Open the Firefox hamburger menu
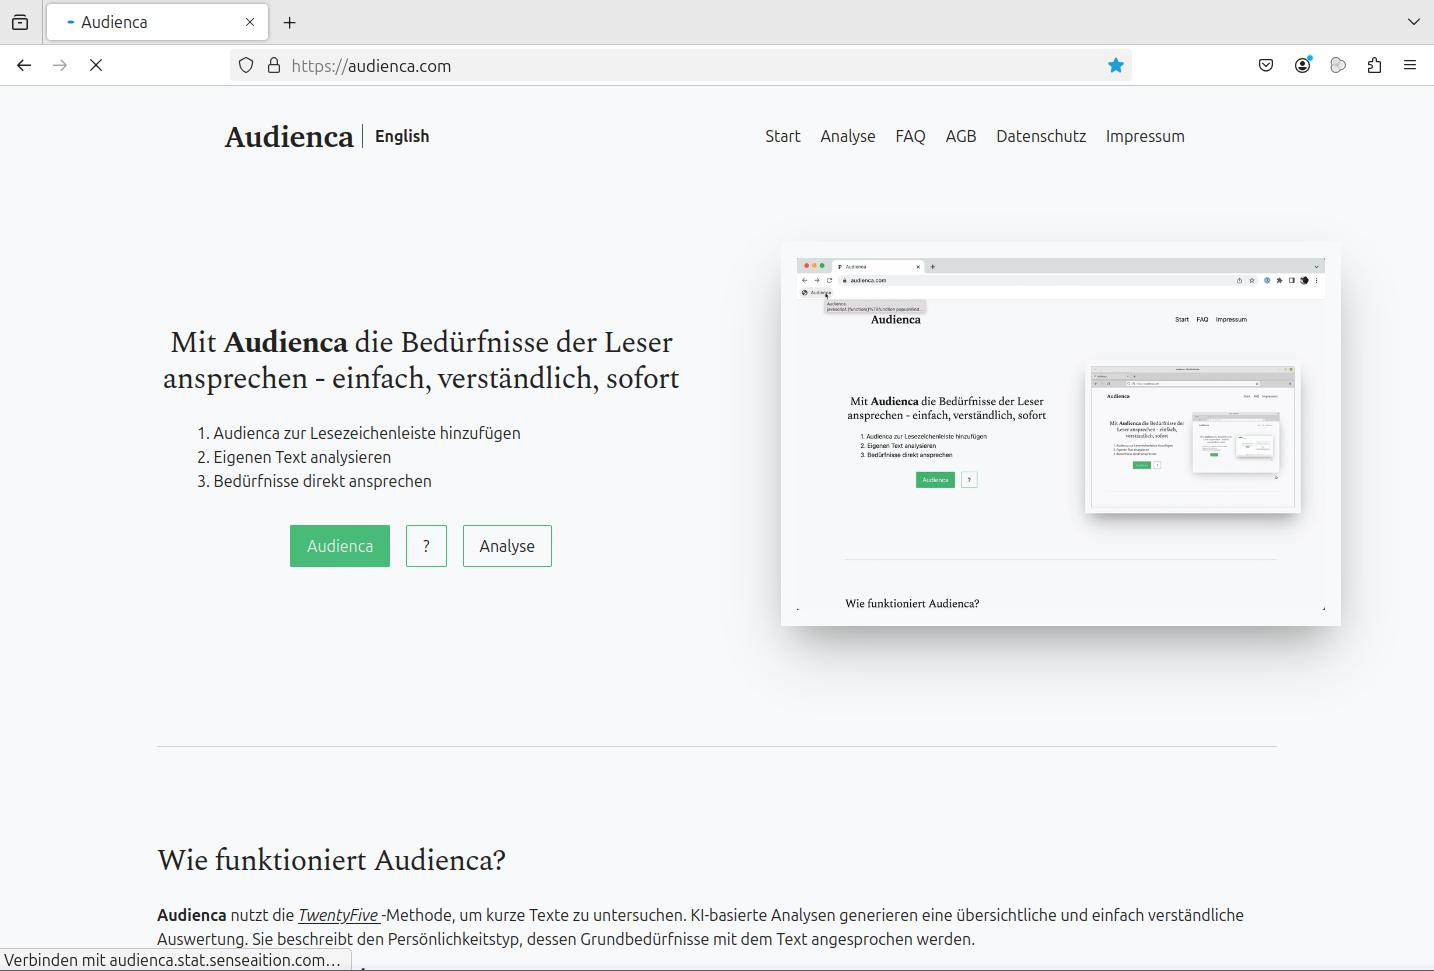The height and width of the screenshot is (971, 1434). tap(1410, 66)
